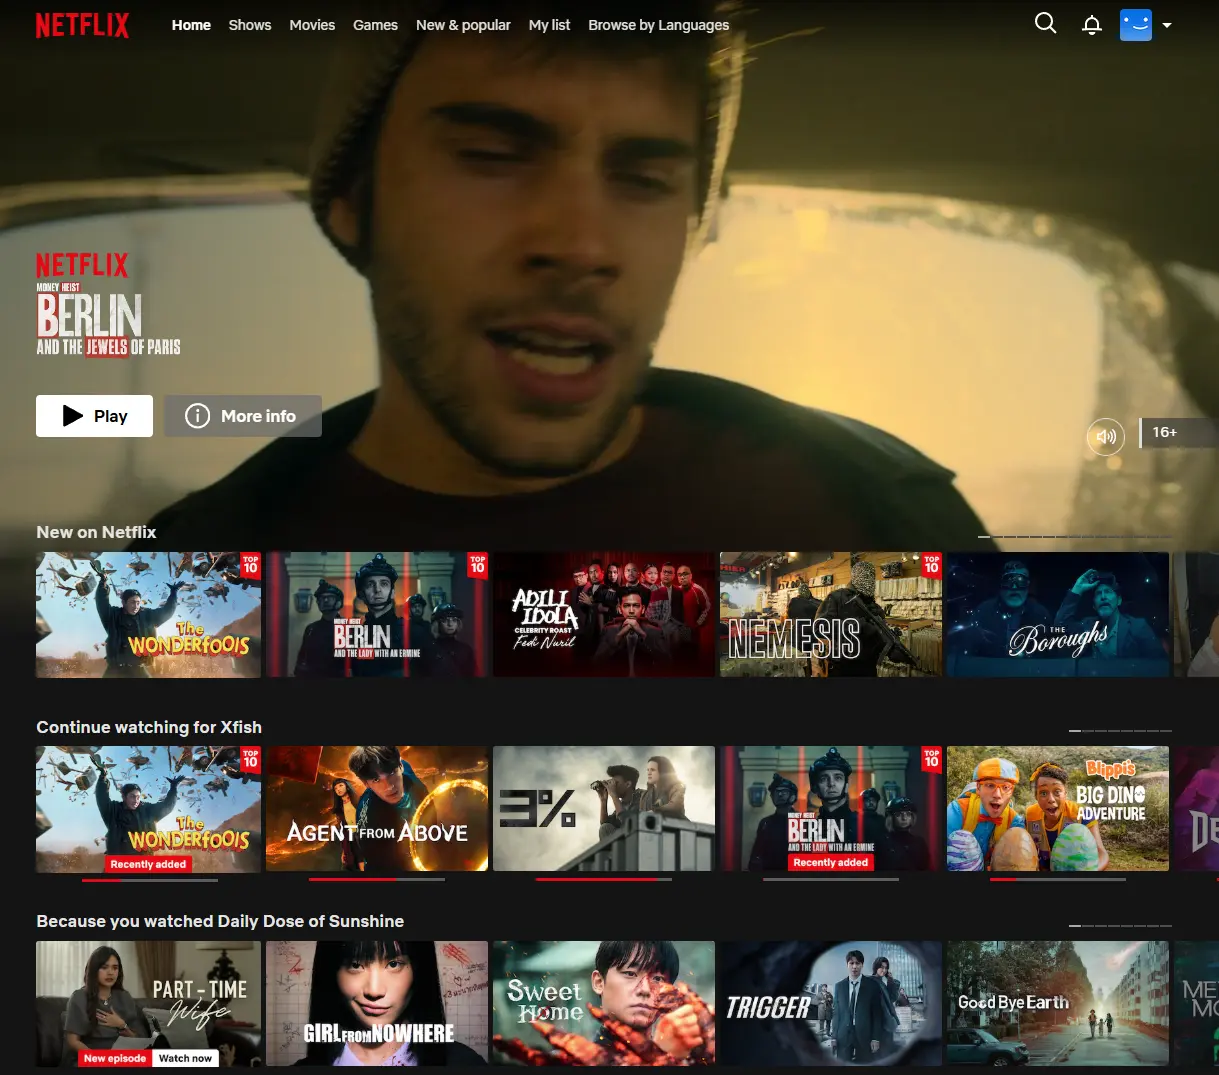
Task: Resume Berlin in Continue watching row
Action: click(831, 809)
